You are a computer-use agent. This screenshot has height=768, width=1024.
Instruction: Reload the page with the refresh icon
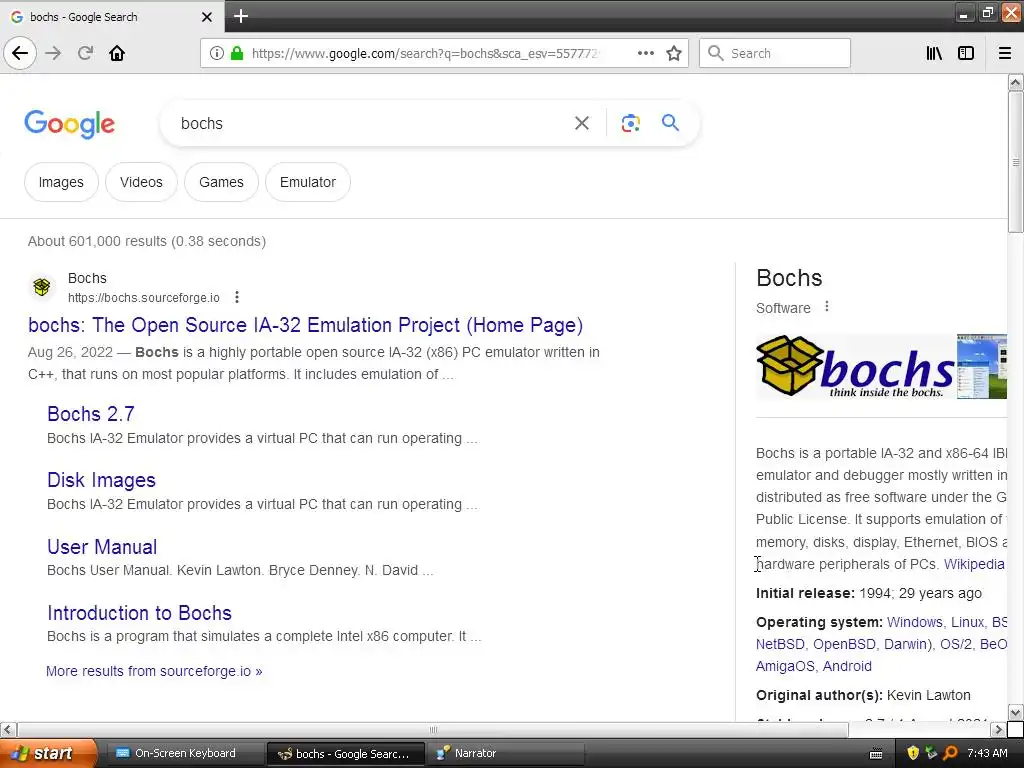tap(85, 53)
